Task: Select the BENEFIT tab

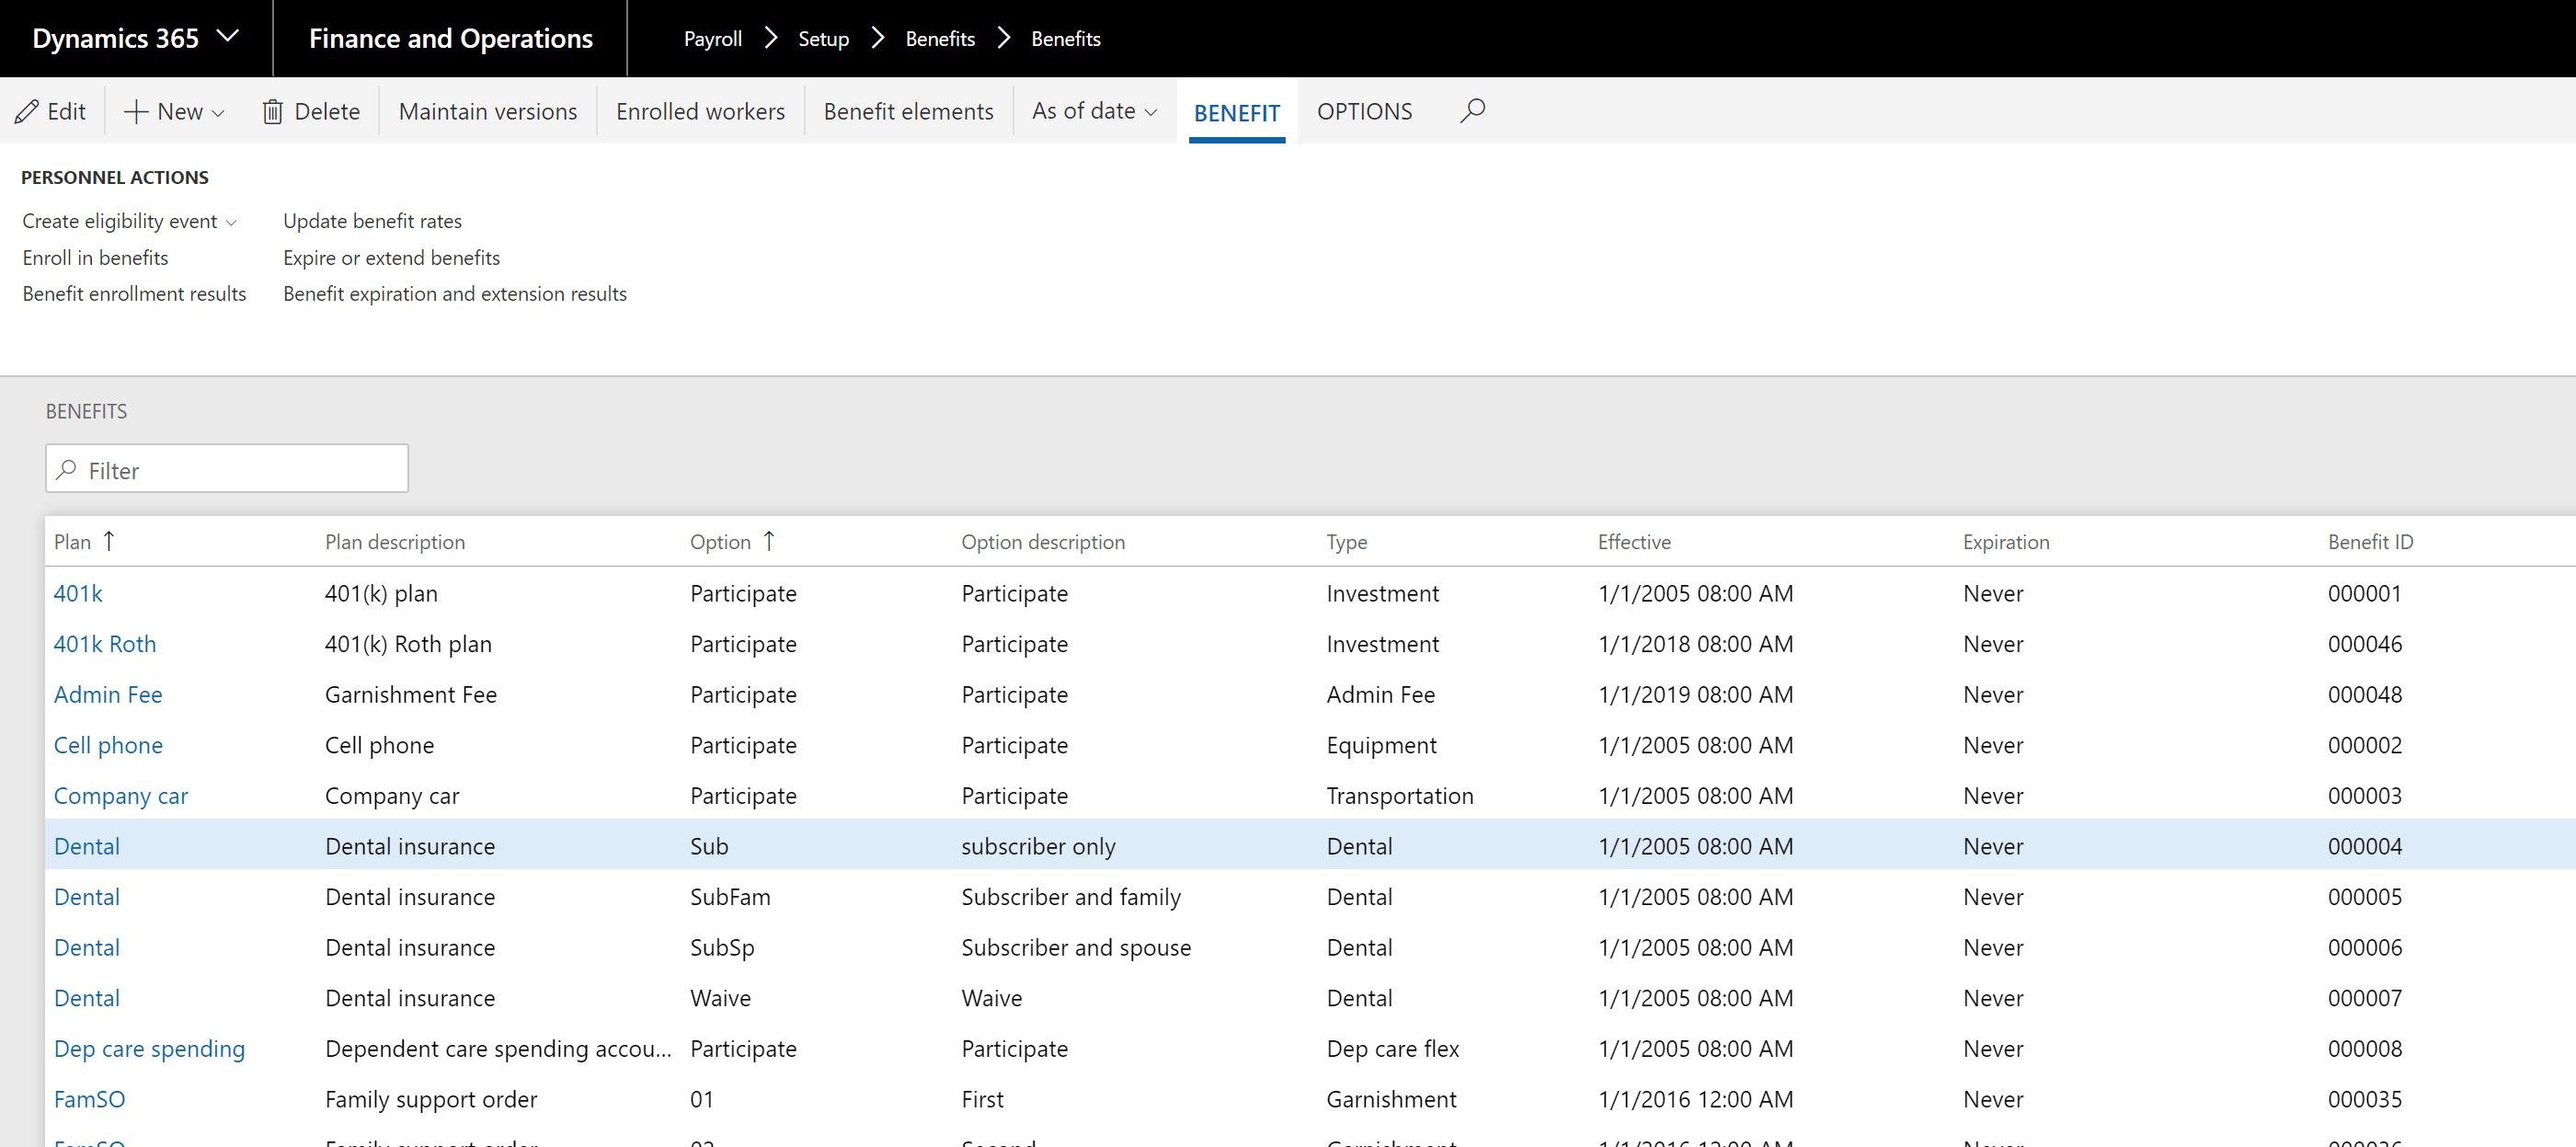Action: tap(1236, 113)
